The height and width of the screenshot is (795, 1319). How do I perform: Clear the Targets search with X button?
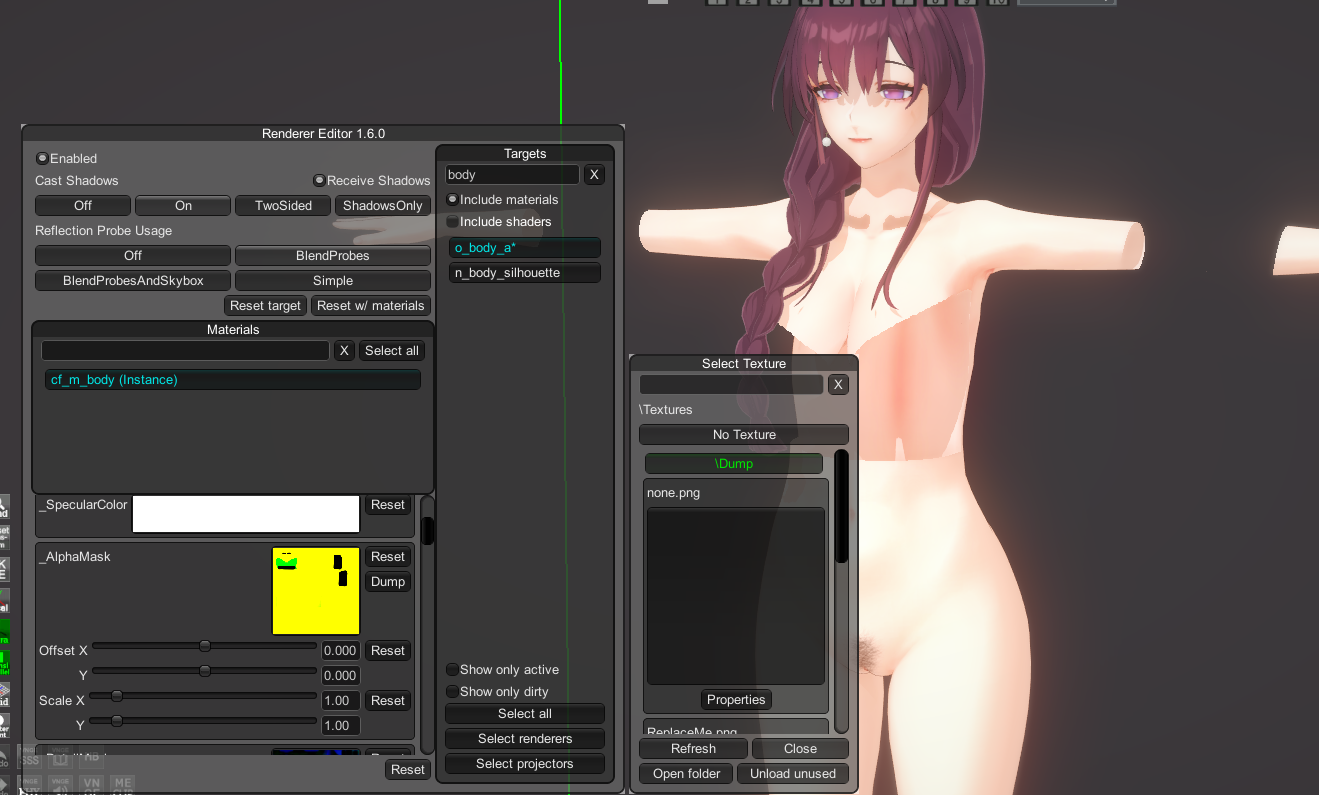click(x=594, y=175)
